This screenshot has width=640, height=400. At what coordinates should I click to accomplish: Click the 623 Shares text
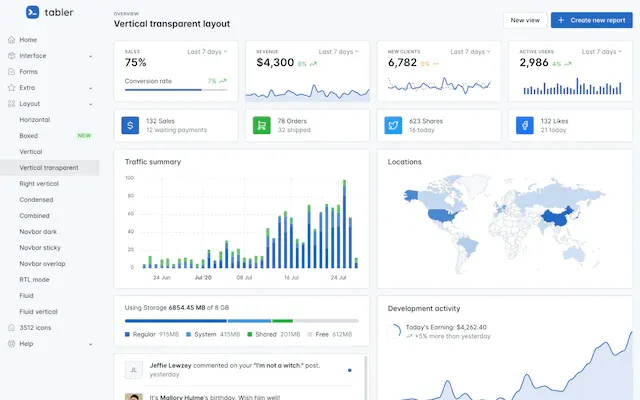[x=426, y=121]
